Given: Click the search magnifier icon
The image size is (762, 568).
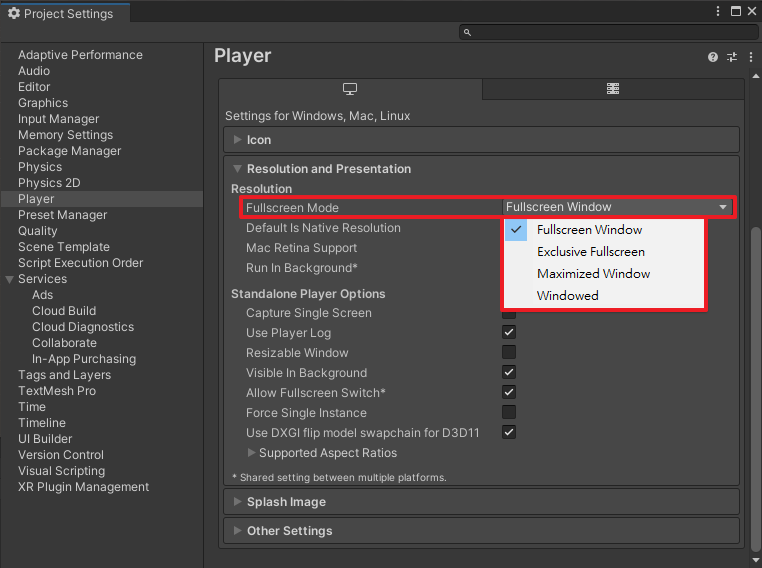Looking at the screenshot, I should [467, 33].
